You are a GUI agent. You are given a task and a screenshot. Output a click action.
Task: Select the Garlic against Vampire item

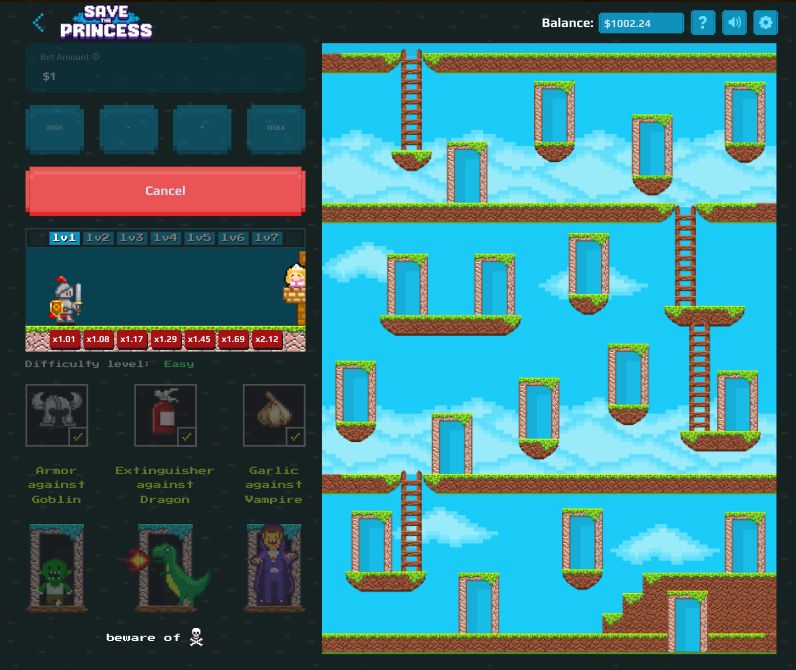(x=274, y=414)
